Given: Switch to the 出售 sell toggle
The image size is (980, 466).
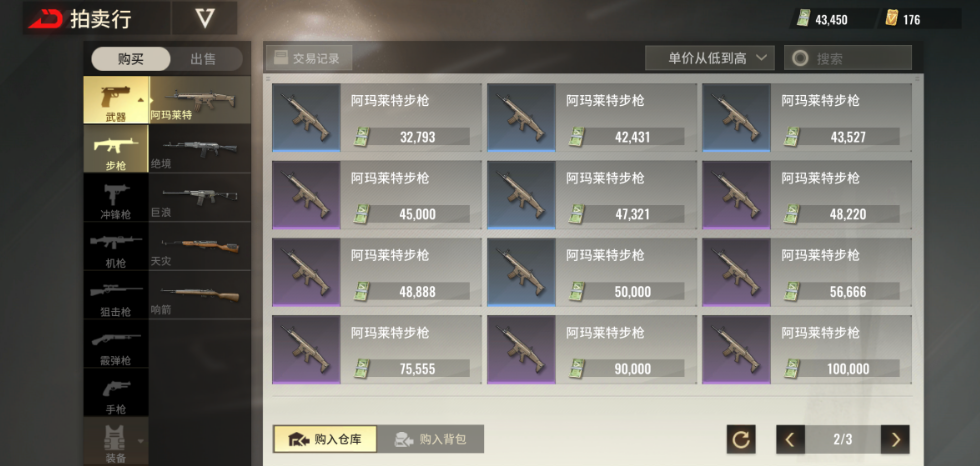Looking at the screenshot, I should tap(203, 59).
